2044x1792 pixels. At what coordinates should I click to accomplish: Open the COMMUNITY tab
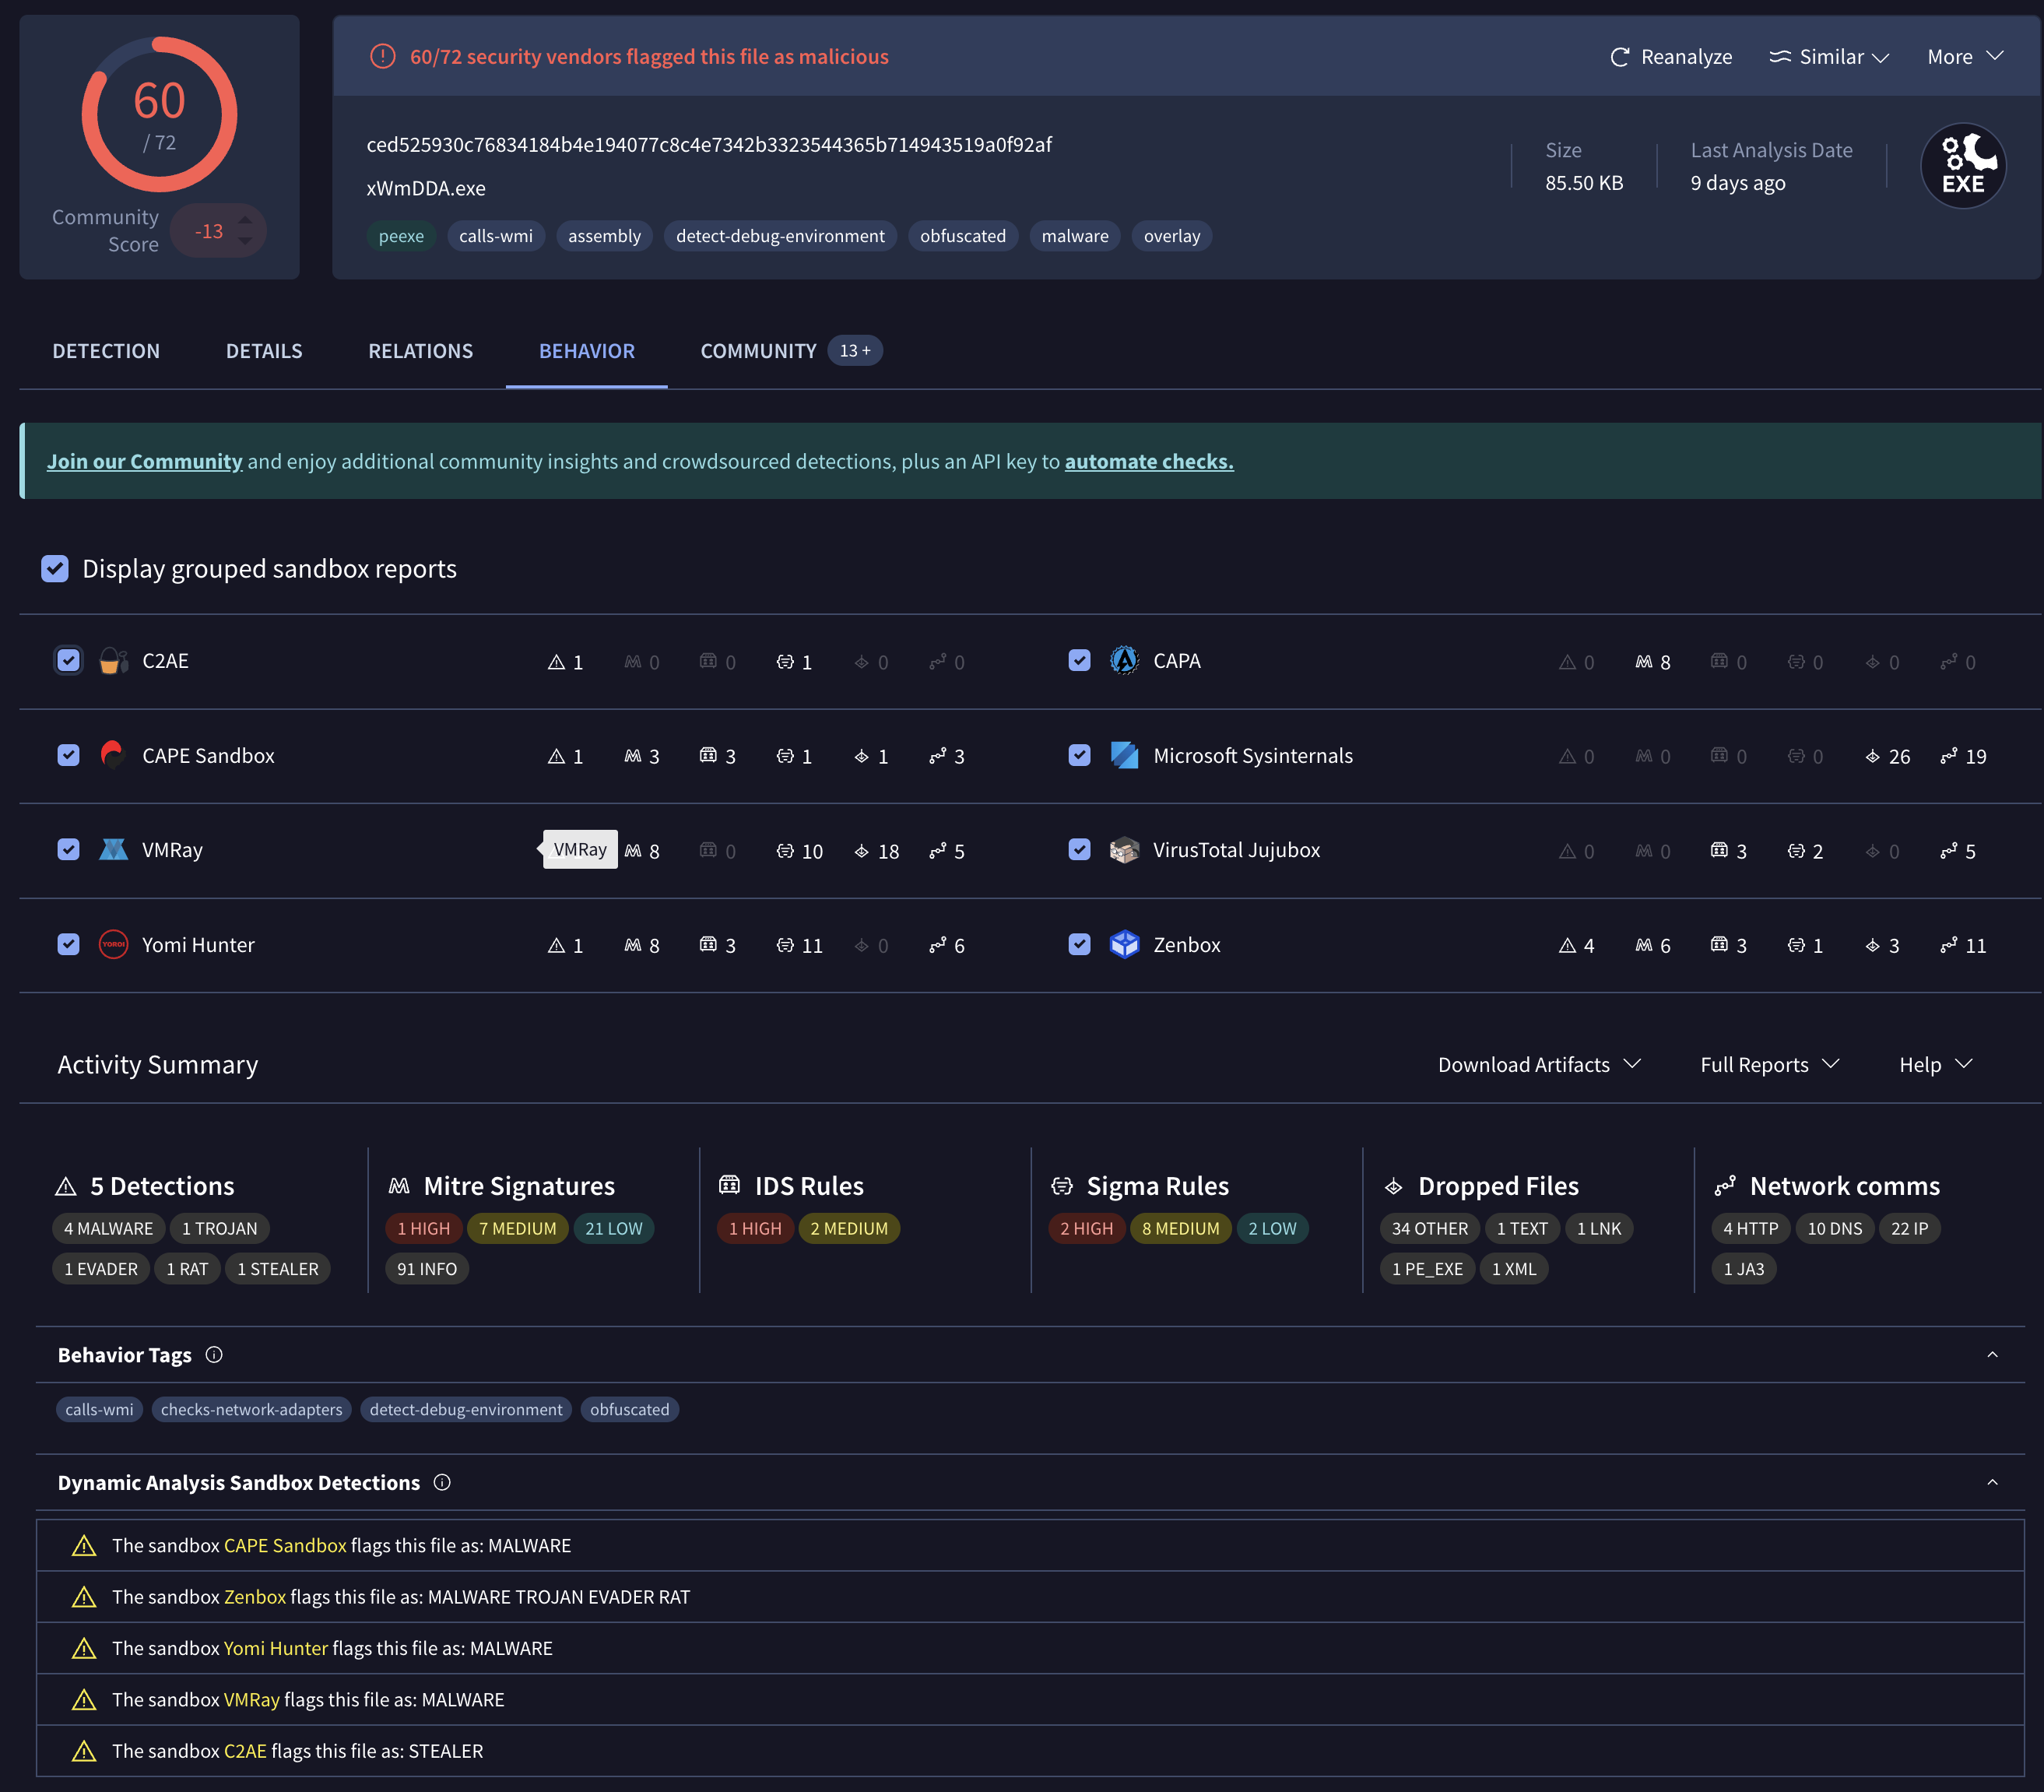coord(758,351)
